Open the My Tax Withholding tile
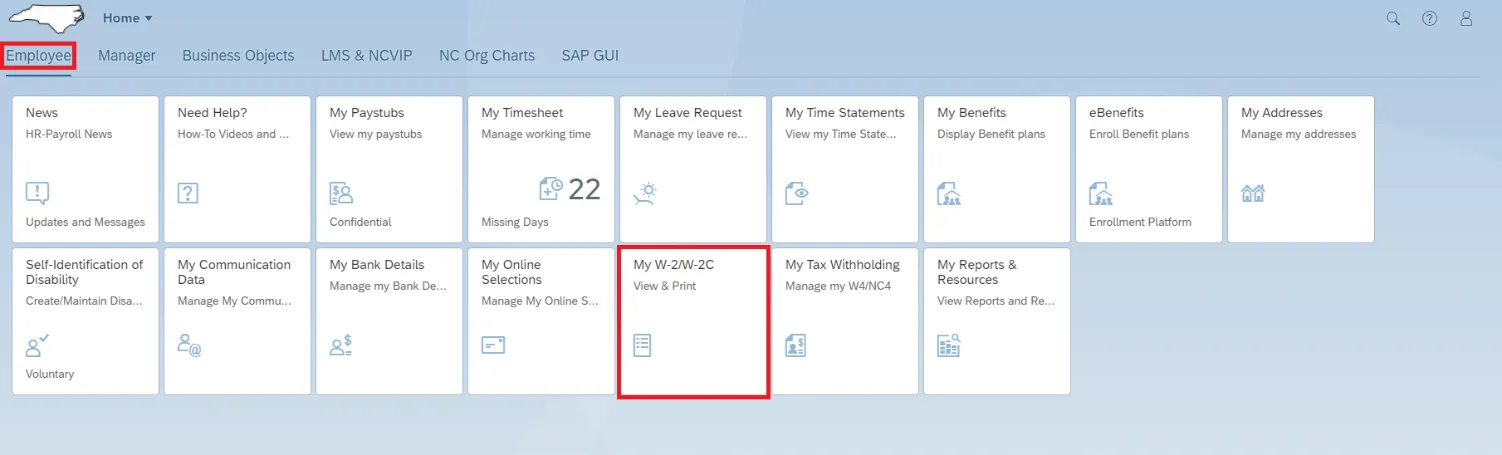The width and height of the screenshot is (1502, 455). point(844,321)
